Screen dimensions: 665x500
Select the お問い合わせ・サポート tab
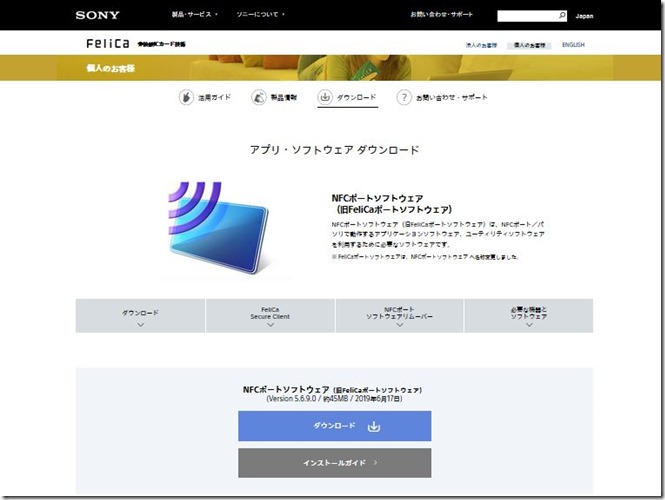pos(442,98)
